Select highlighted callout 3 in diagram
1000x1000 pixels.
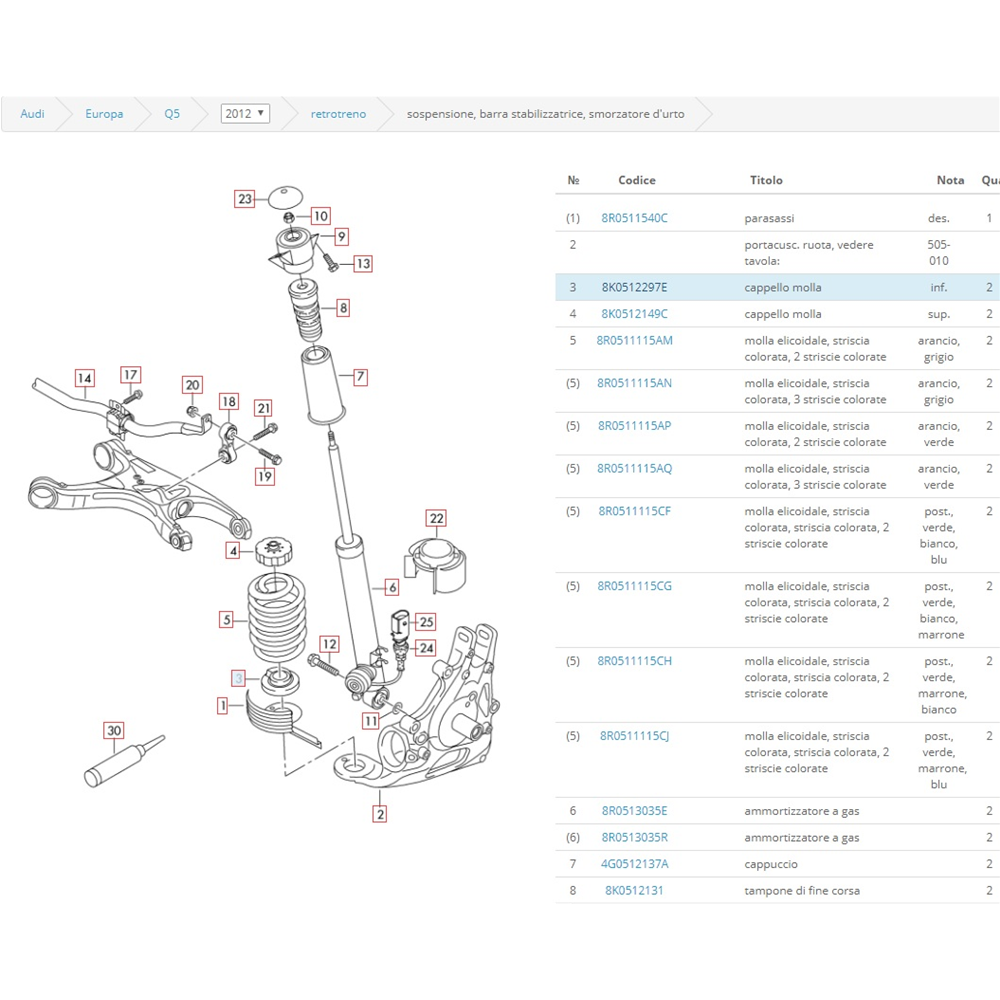(239, 678)
